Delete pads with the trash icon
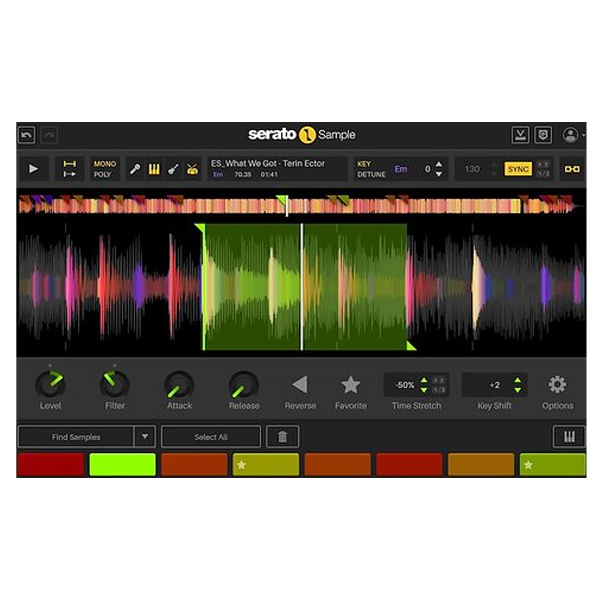 (282, 437)
